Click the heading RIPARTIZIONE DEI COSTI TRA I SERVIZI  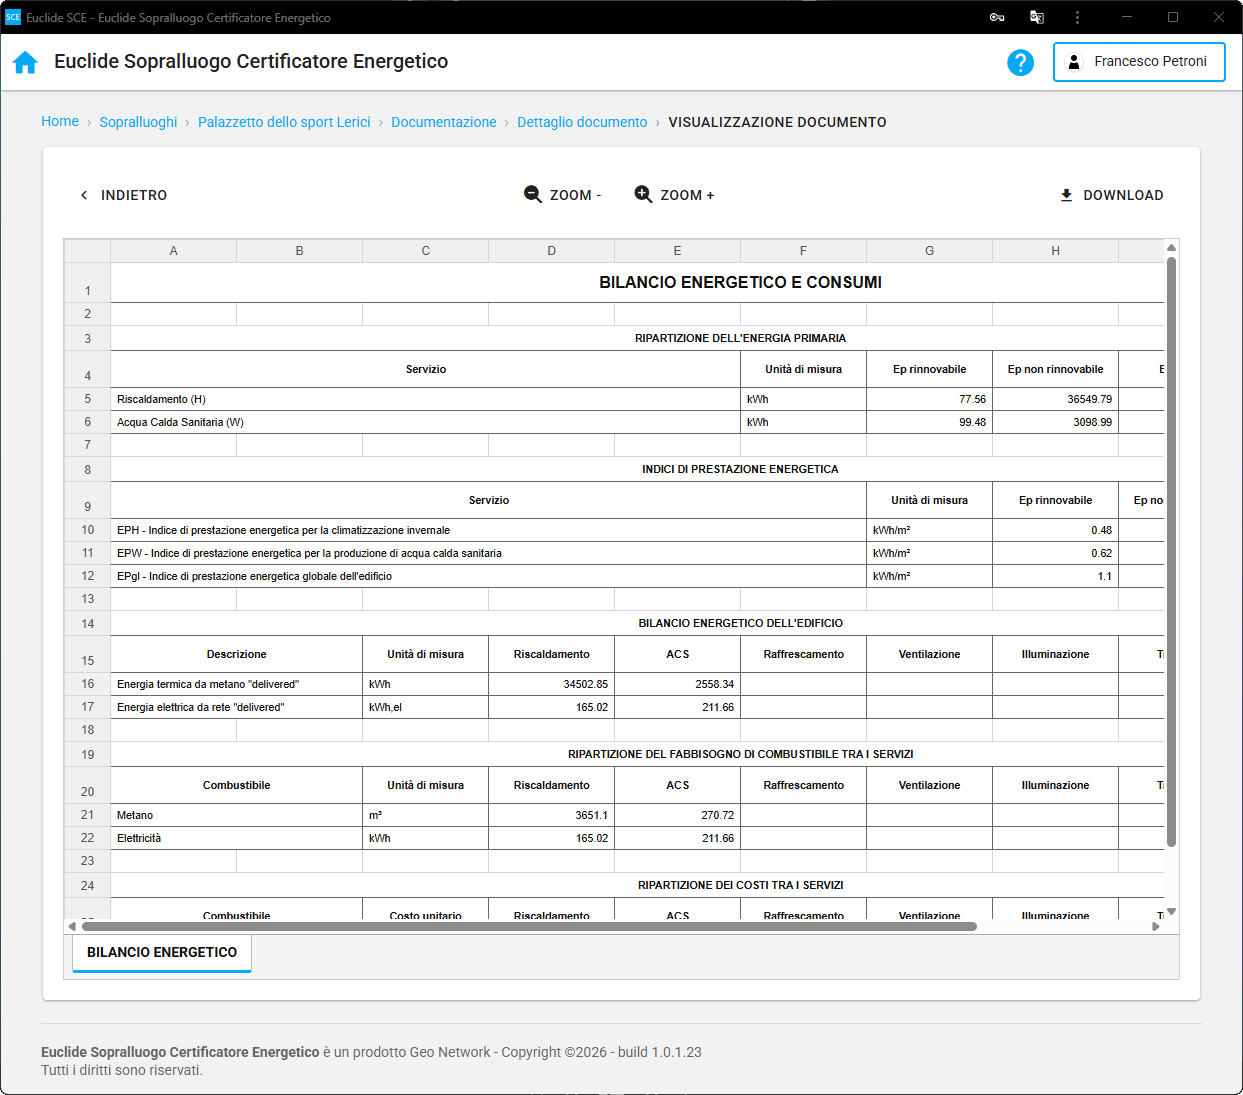(741, 885)
